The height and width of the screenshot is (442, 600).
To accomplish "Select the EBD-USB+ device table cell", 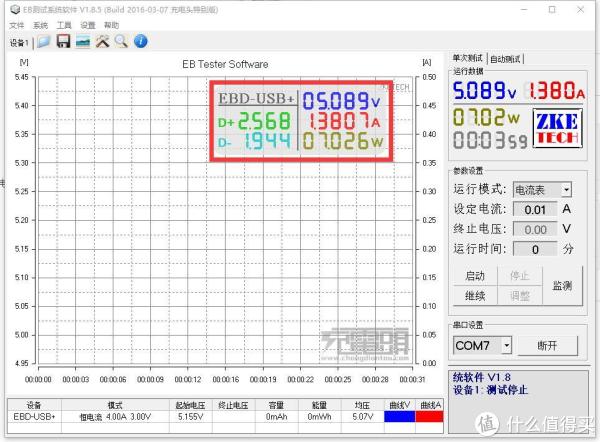I will tap(34, 416).
